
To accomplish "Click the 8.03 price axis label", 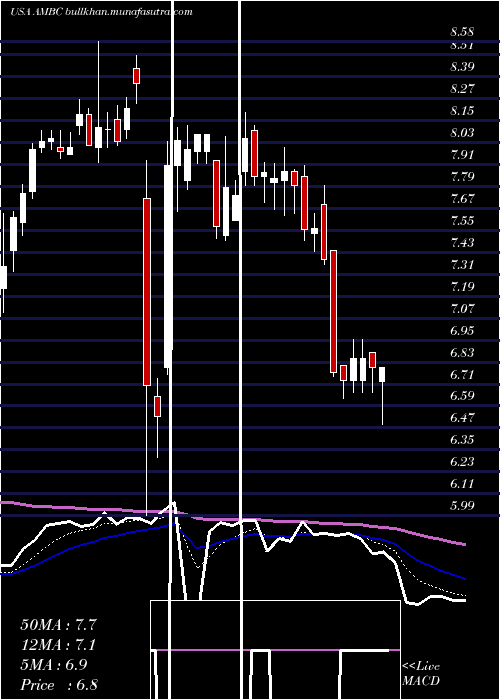I will (x=462, y=133).
